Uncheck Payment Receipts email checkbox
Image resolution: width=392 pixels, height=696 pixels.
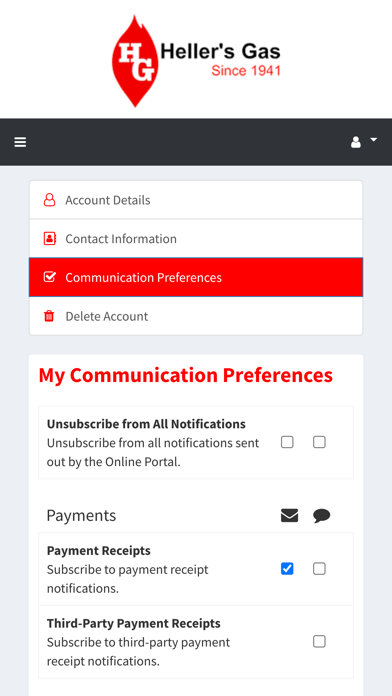287,569
